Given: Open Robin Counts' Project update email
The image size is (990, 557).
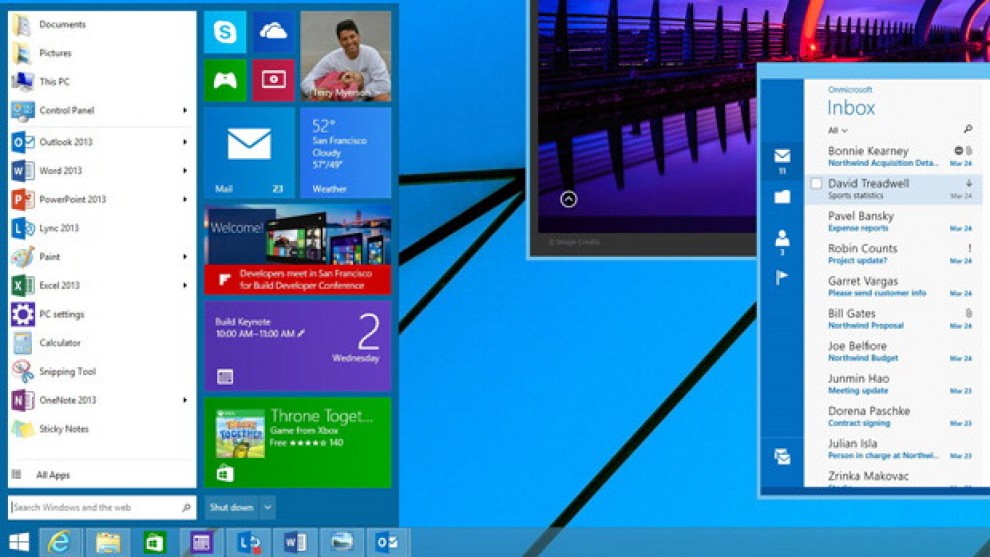Looking at the screenshot, I should pos(892,254).
